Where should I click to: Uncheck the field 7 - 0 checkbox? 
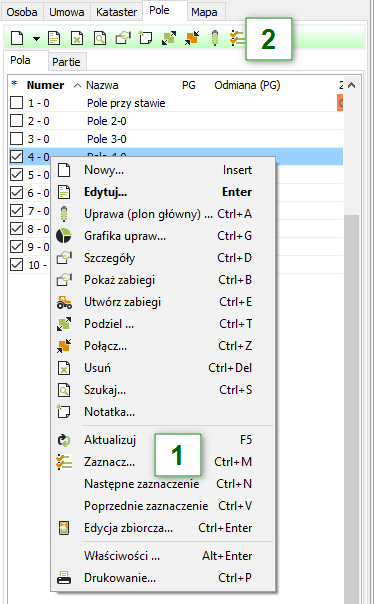coord(16,211)
